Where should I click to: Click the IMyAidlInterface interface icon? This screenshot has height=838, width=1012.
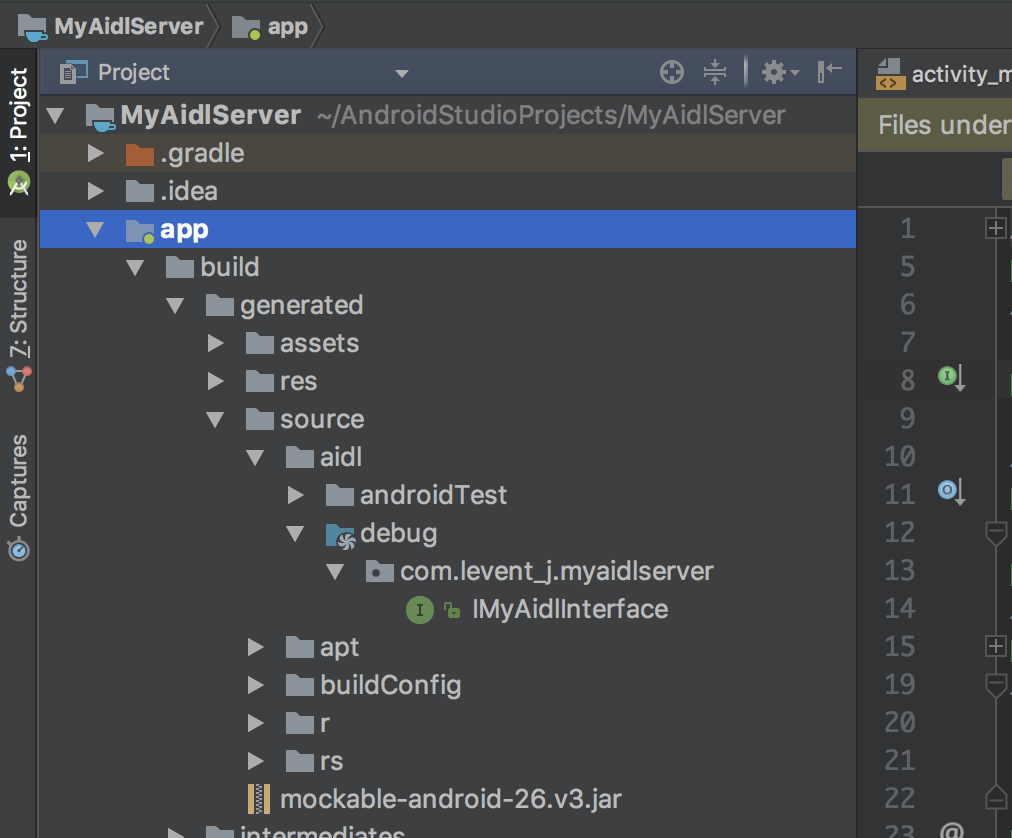tap(419, 609)
